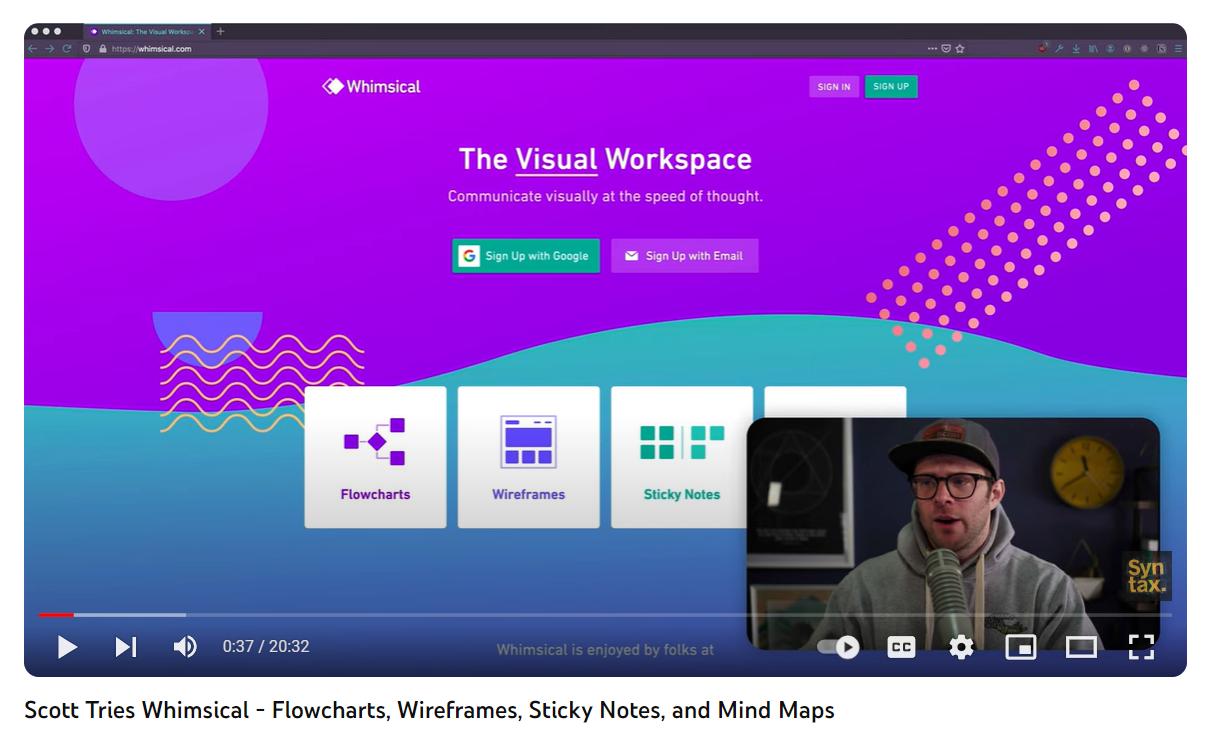This screenshot has height=729, width=1208.
Task: Open the Flowcharts card
Action: 375,457
